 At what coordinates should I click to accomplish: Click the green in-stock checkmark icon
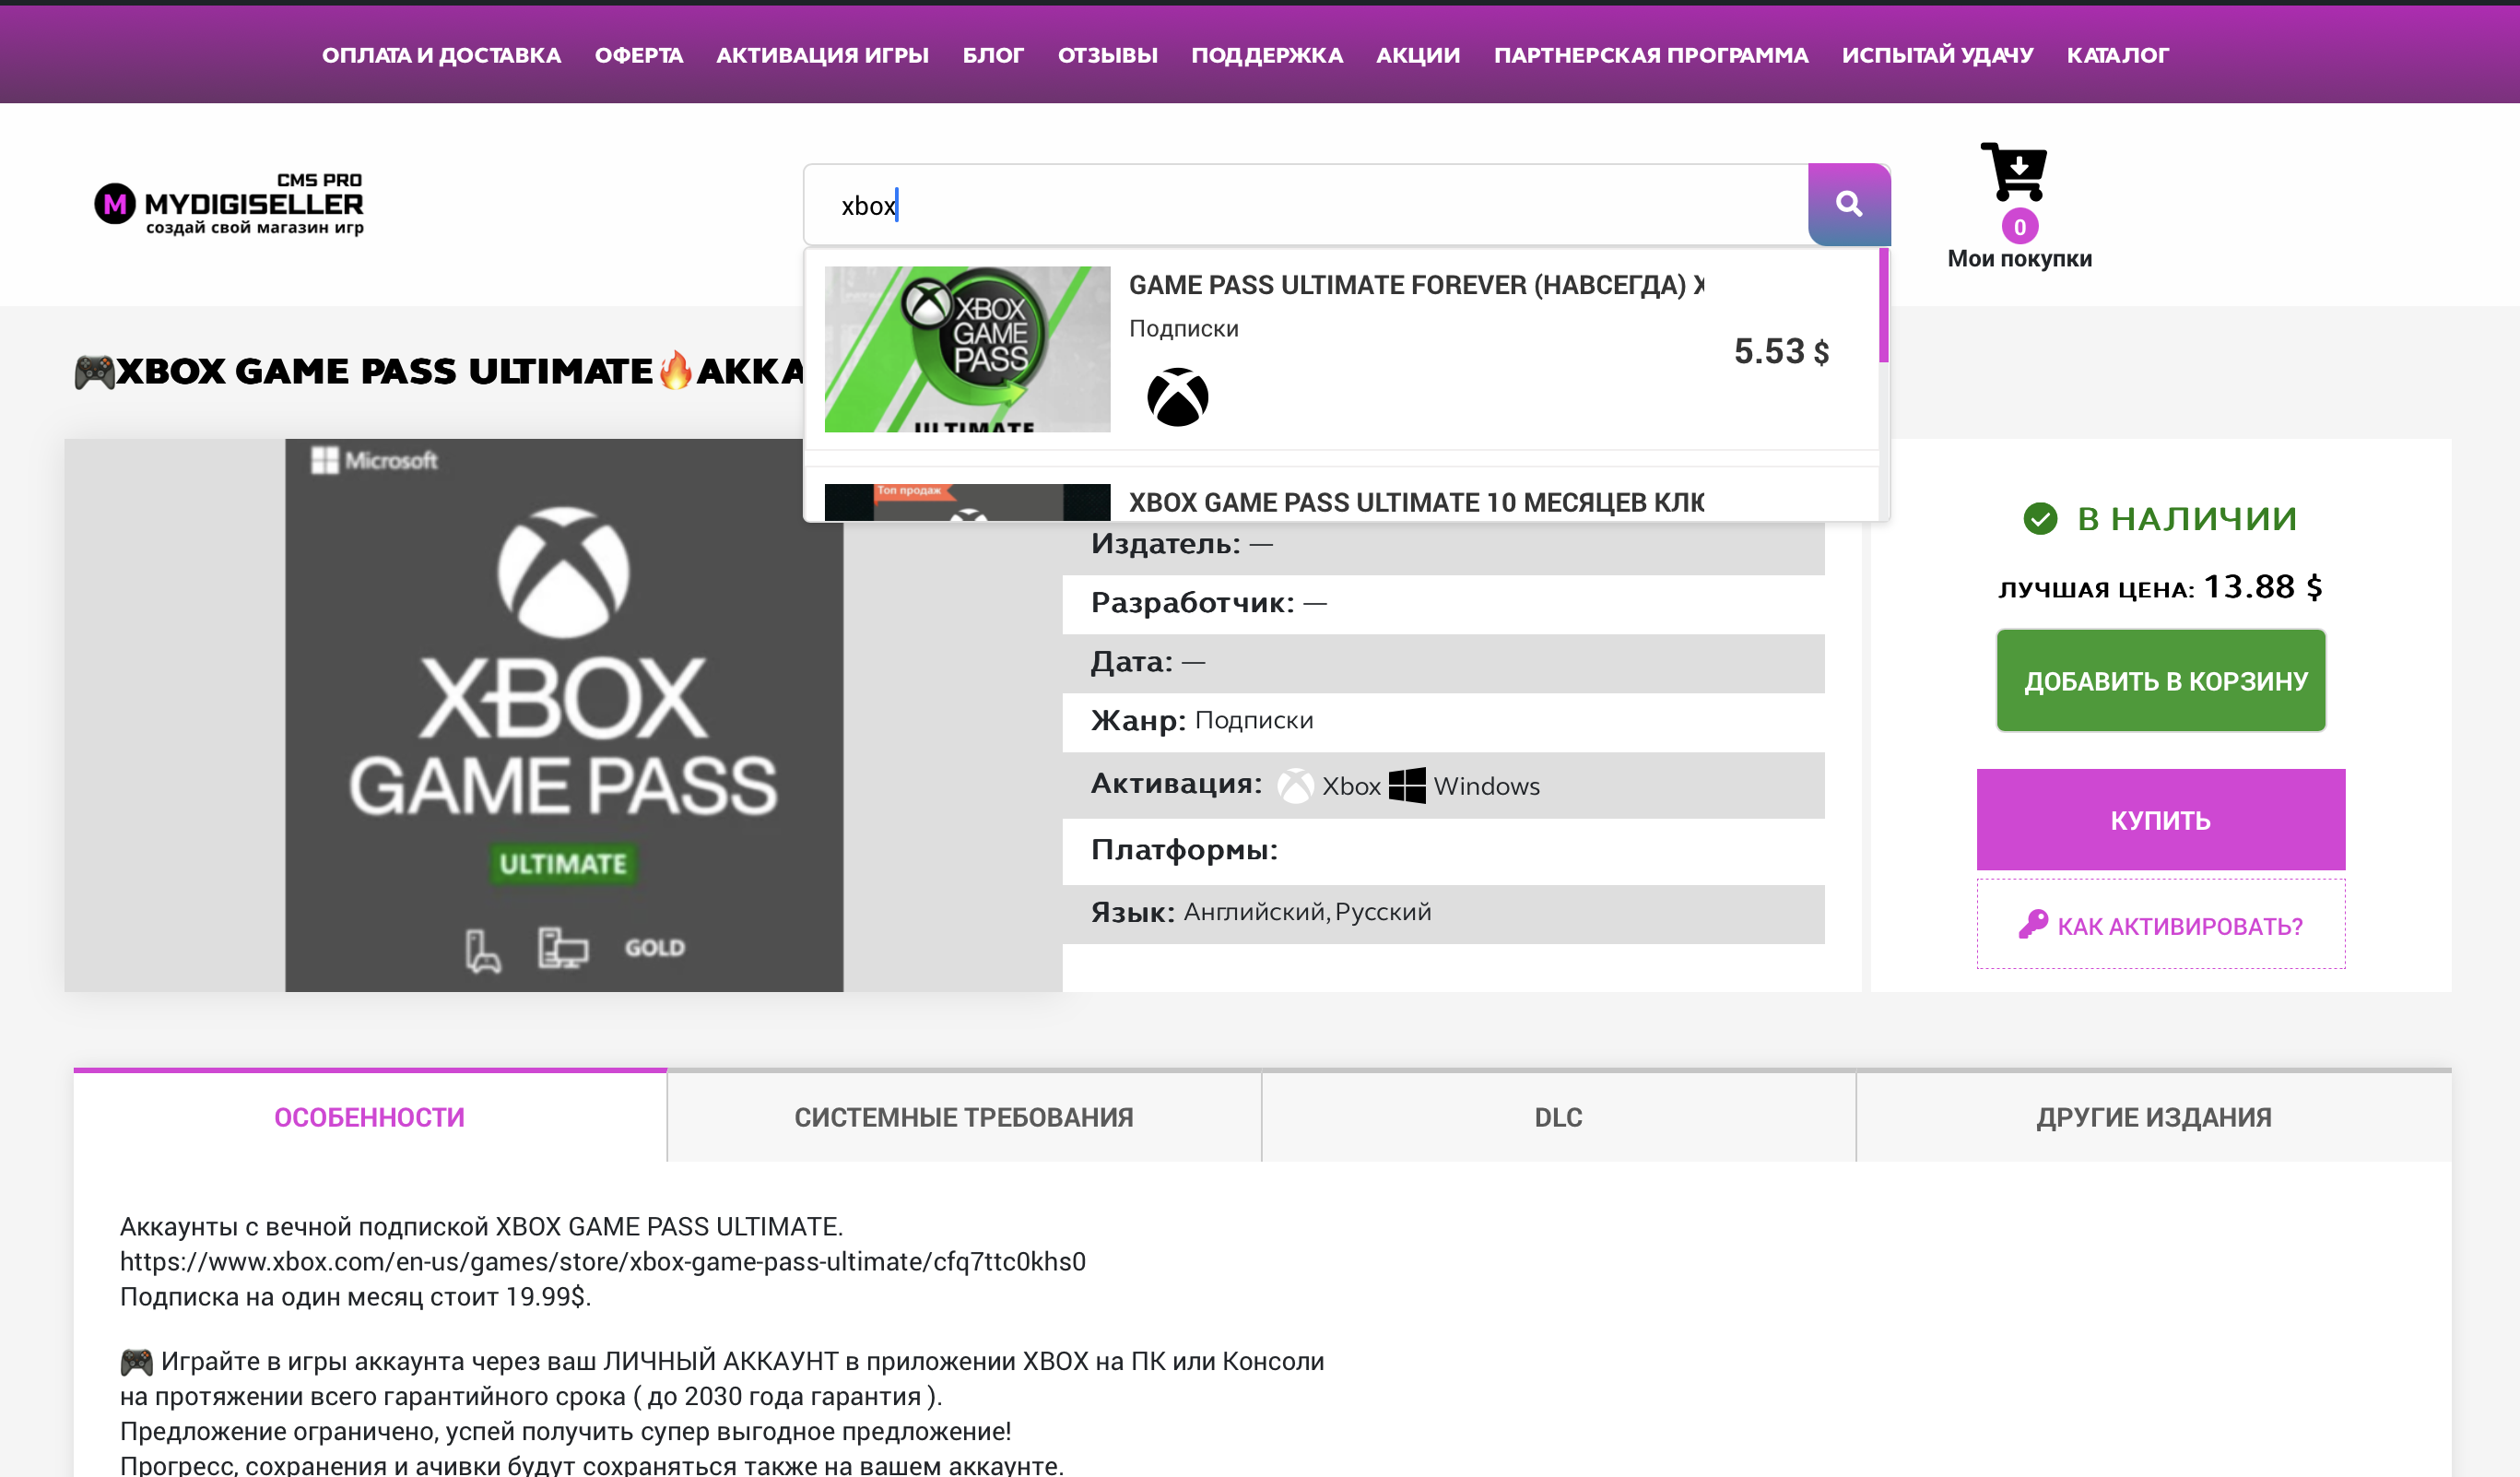(x=2040, y=518)
